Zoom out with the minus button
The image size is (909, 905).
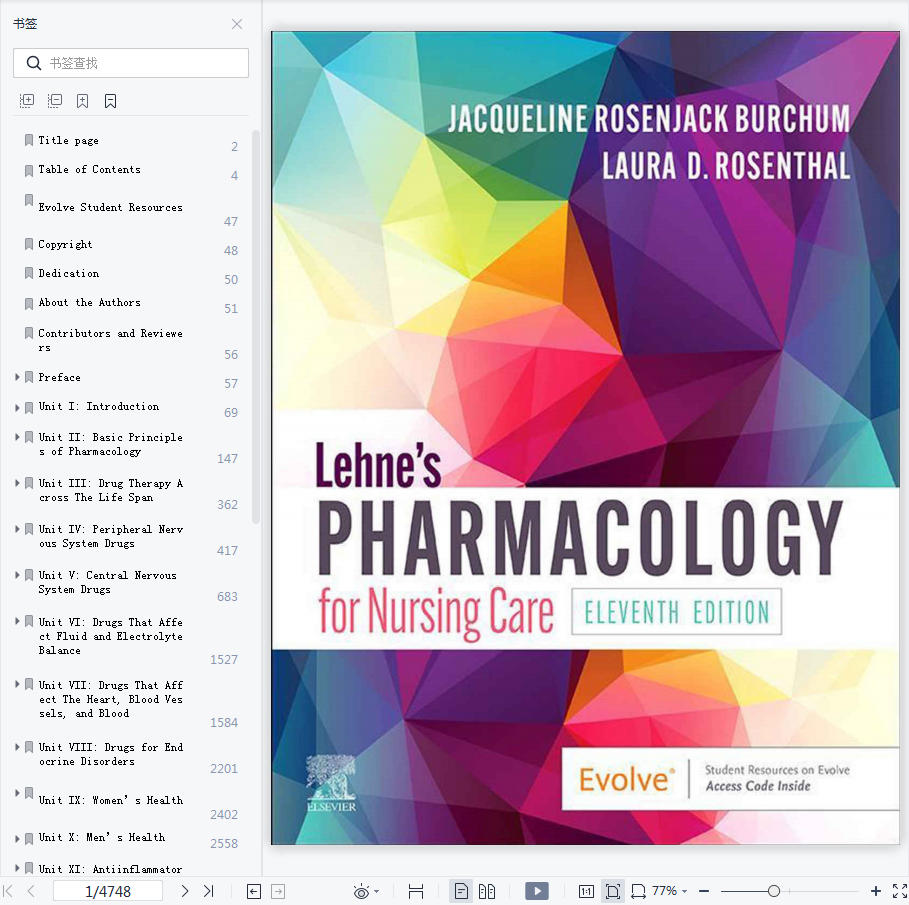point(704,891)
